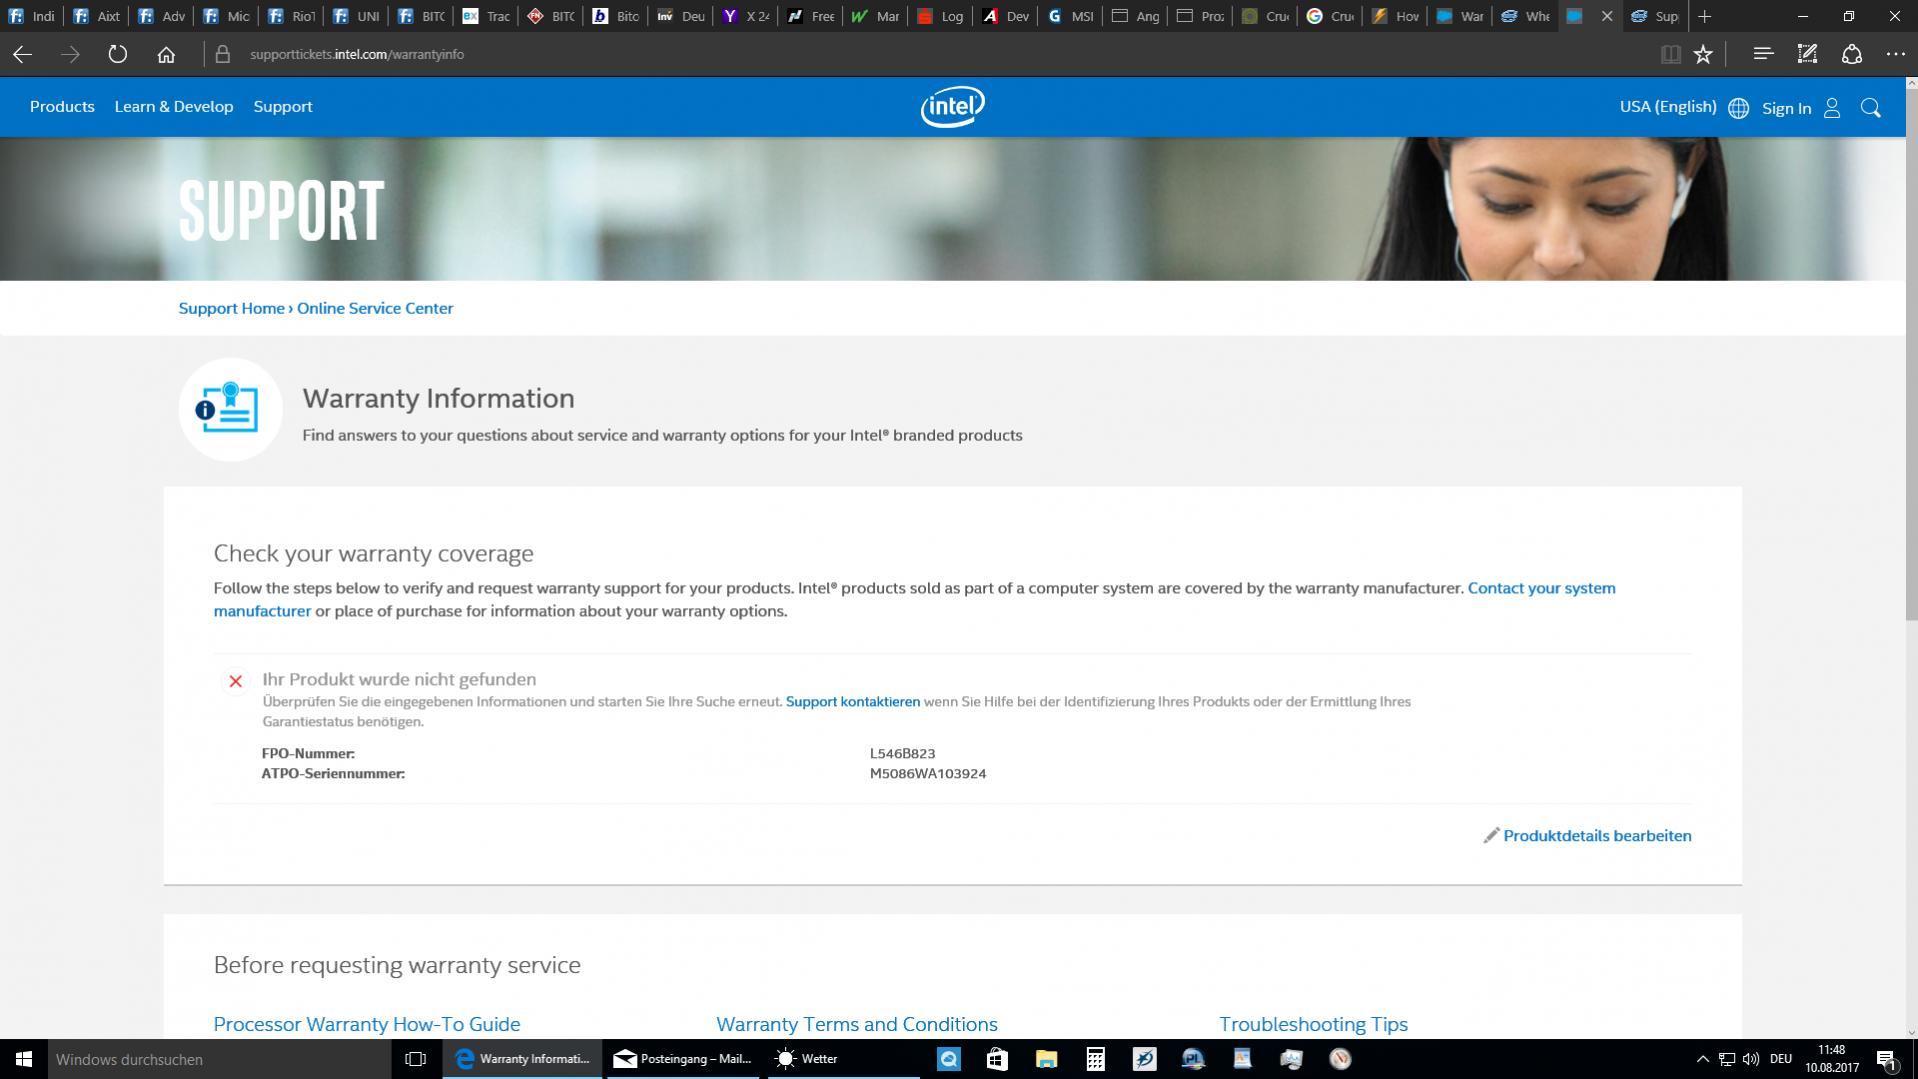Open Action Center notifications
Viewport: 1918px width, 1079px height.
click(1887, 1059)
